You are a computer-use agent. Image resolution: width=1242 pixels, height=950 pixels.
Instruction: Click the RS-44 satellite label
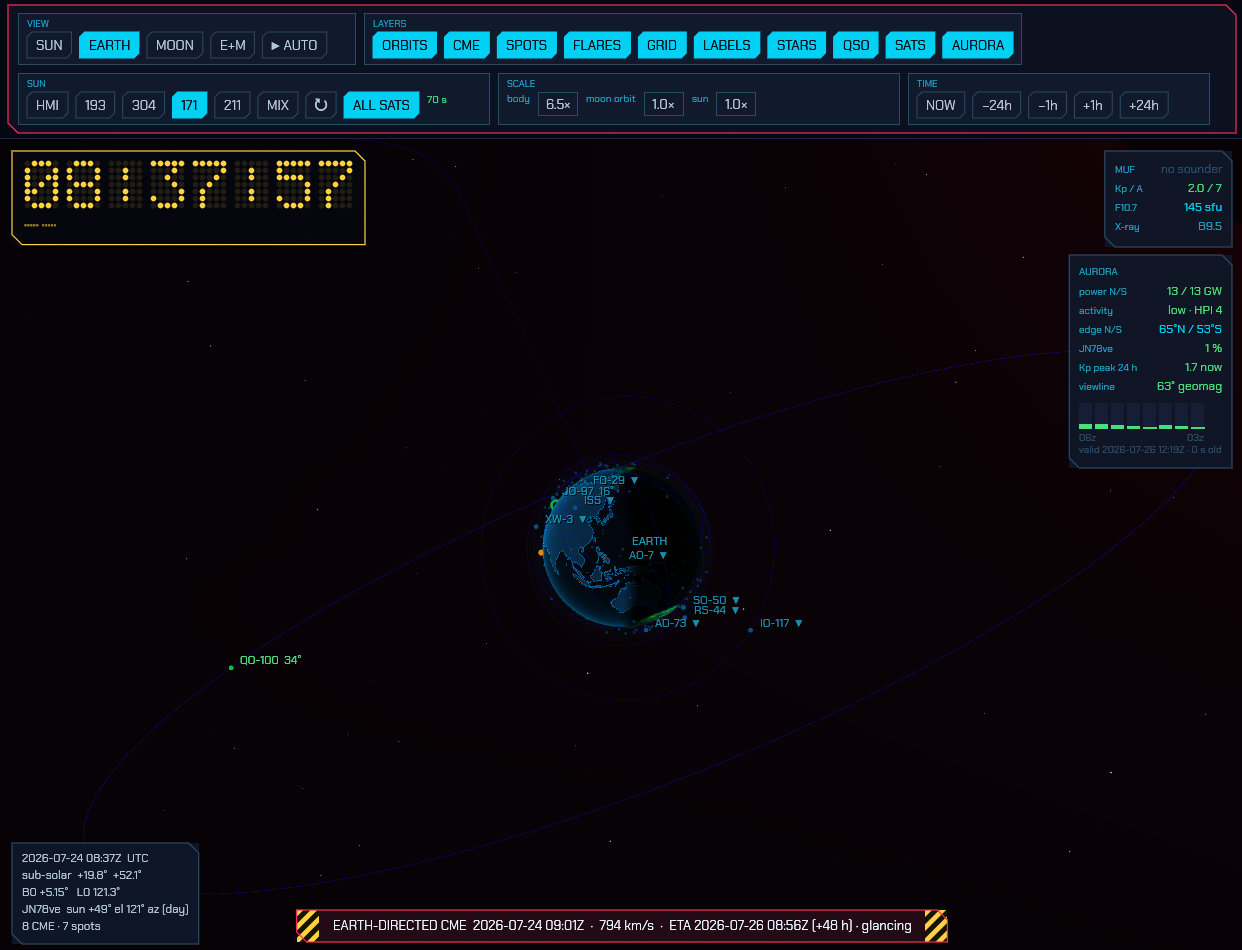[x=716, y=610]
